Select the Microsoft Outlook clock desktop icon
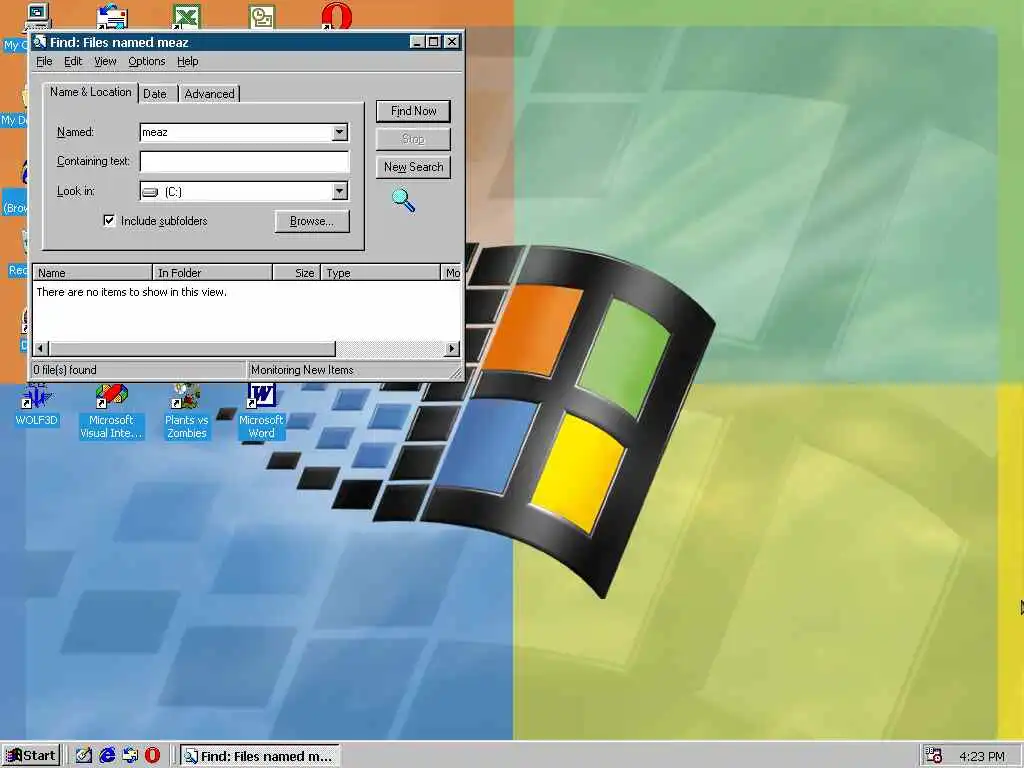Image resolution: width=1024 pixels, height=768 pixels. click(262, 16)
